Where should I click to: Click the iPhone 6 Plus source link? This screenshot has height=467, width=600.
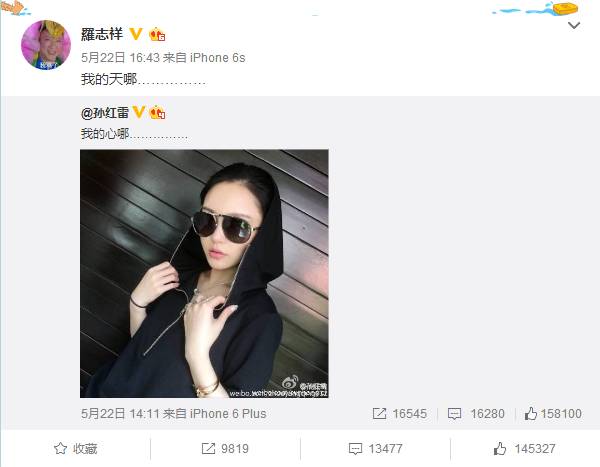228,414
